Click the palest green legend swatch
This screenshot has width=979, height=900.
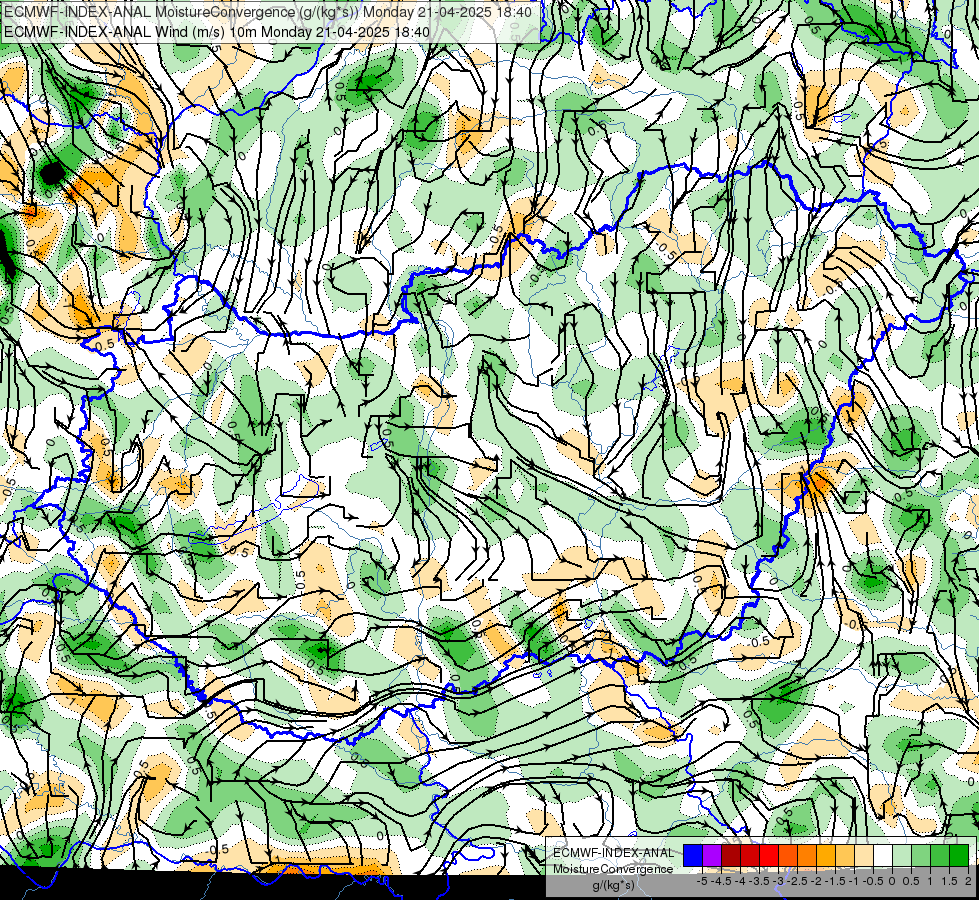(x=902, y=856)
